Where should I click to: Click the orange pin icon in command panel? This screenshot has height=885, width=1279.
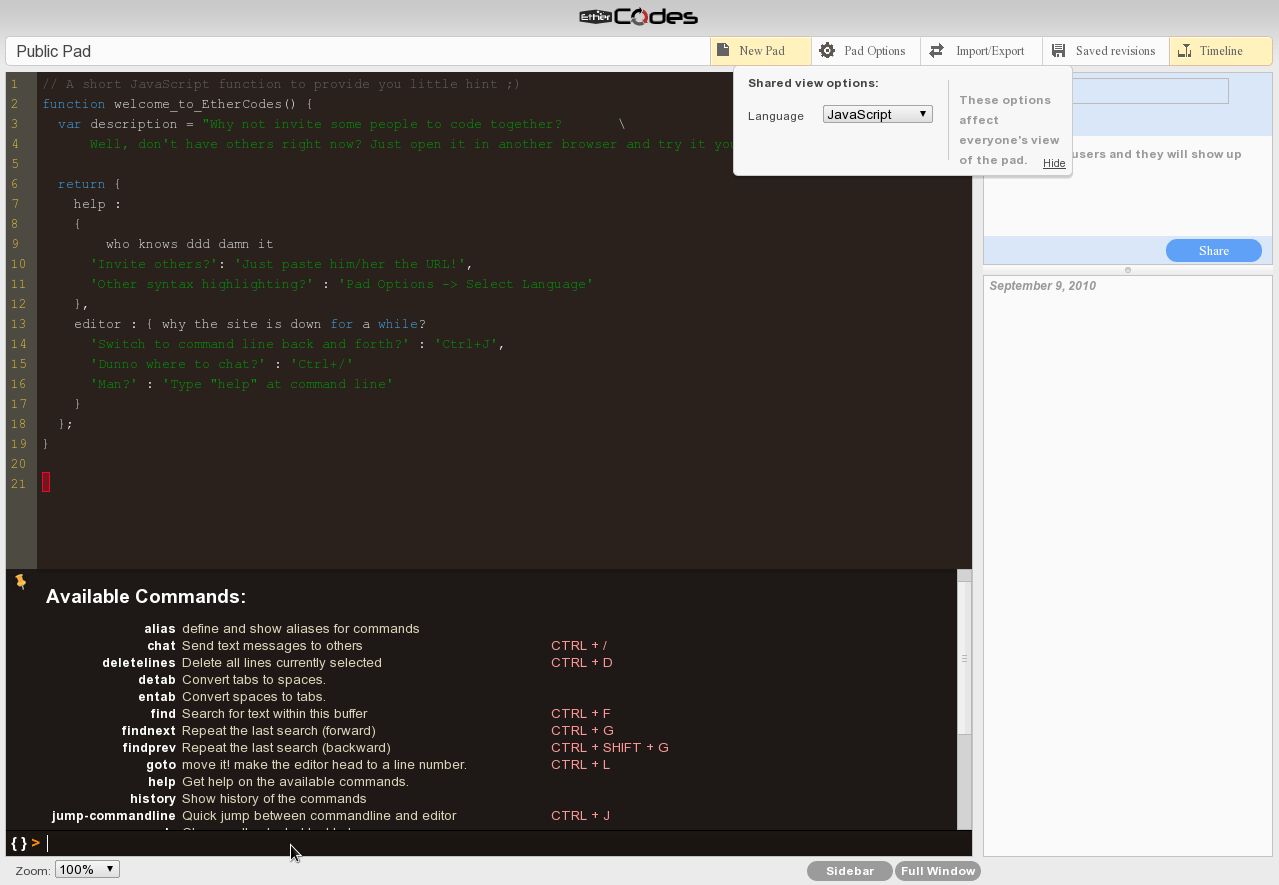click(20, 582)
